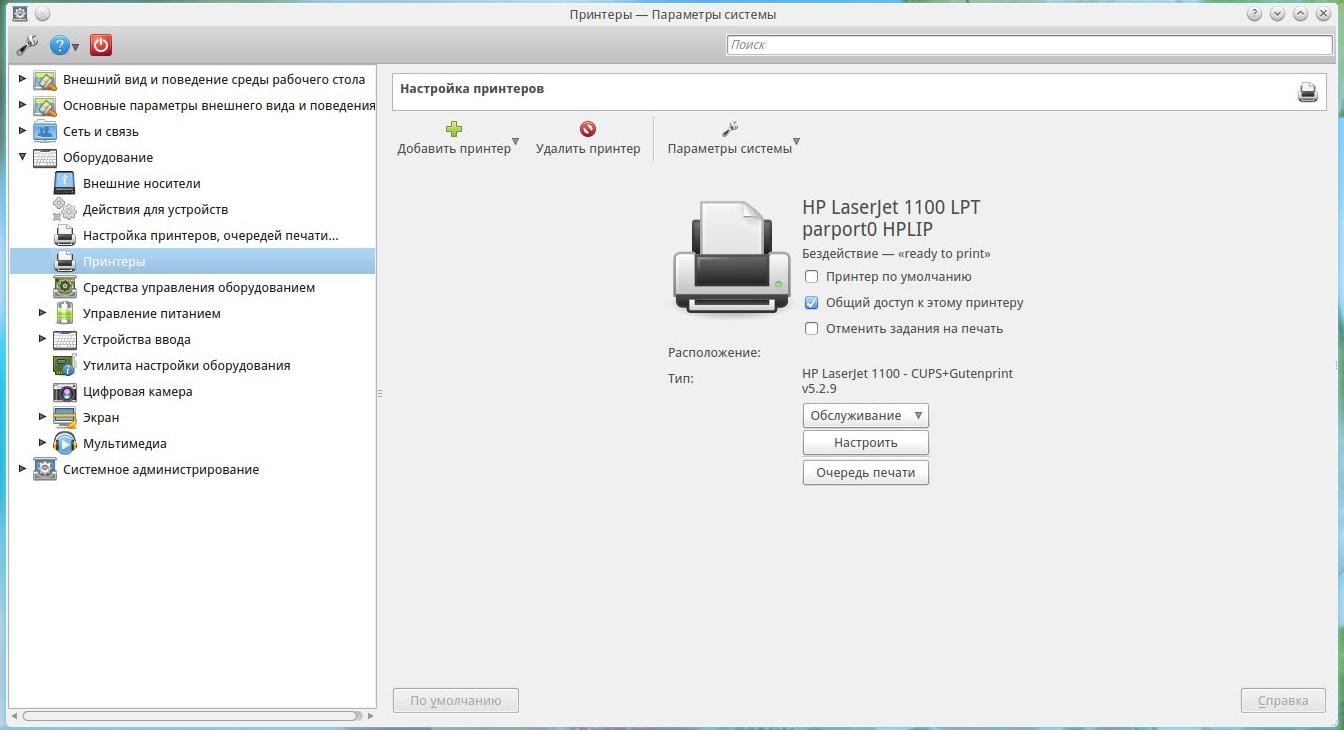1344x730 pixels.
Task: Click the Принтеры label in sidebar
Action: point(114,261)
